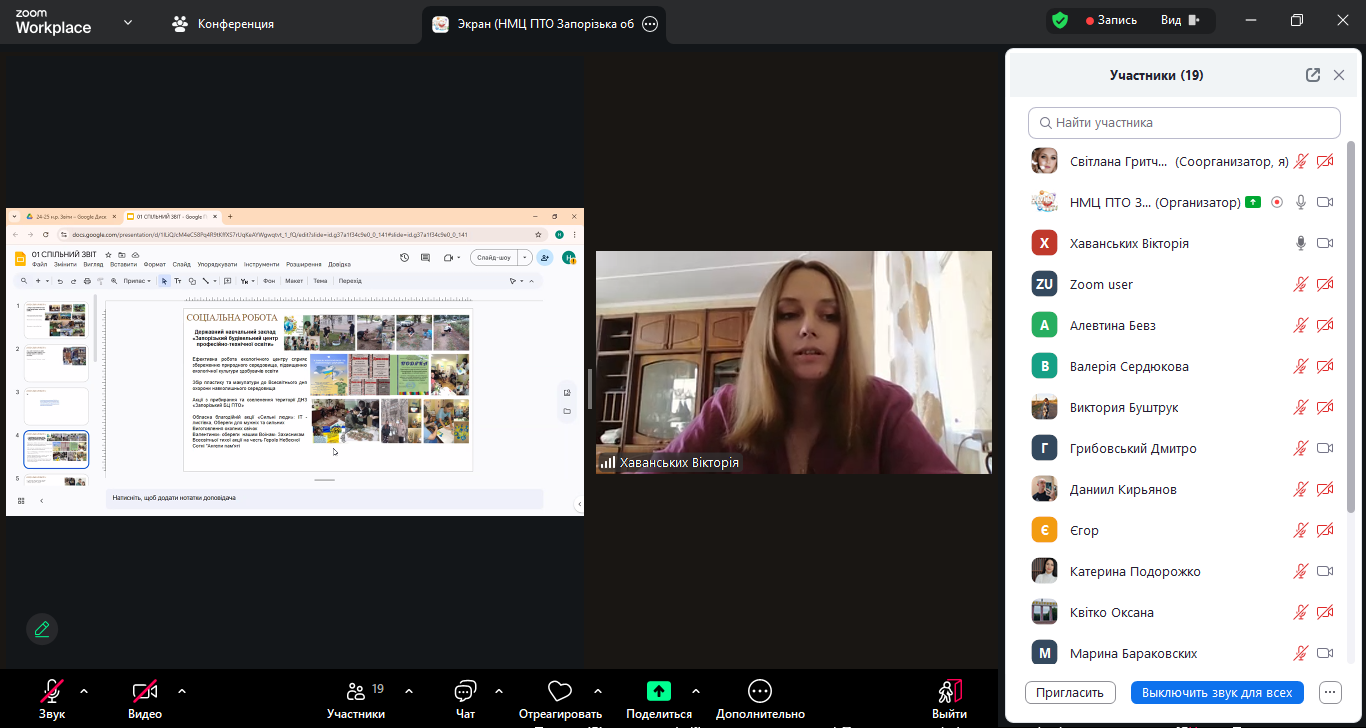Toggle microphone for Хаванських Вікторія
Screen dimensions: 1366x728
tap(1301, 243)
